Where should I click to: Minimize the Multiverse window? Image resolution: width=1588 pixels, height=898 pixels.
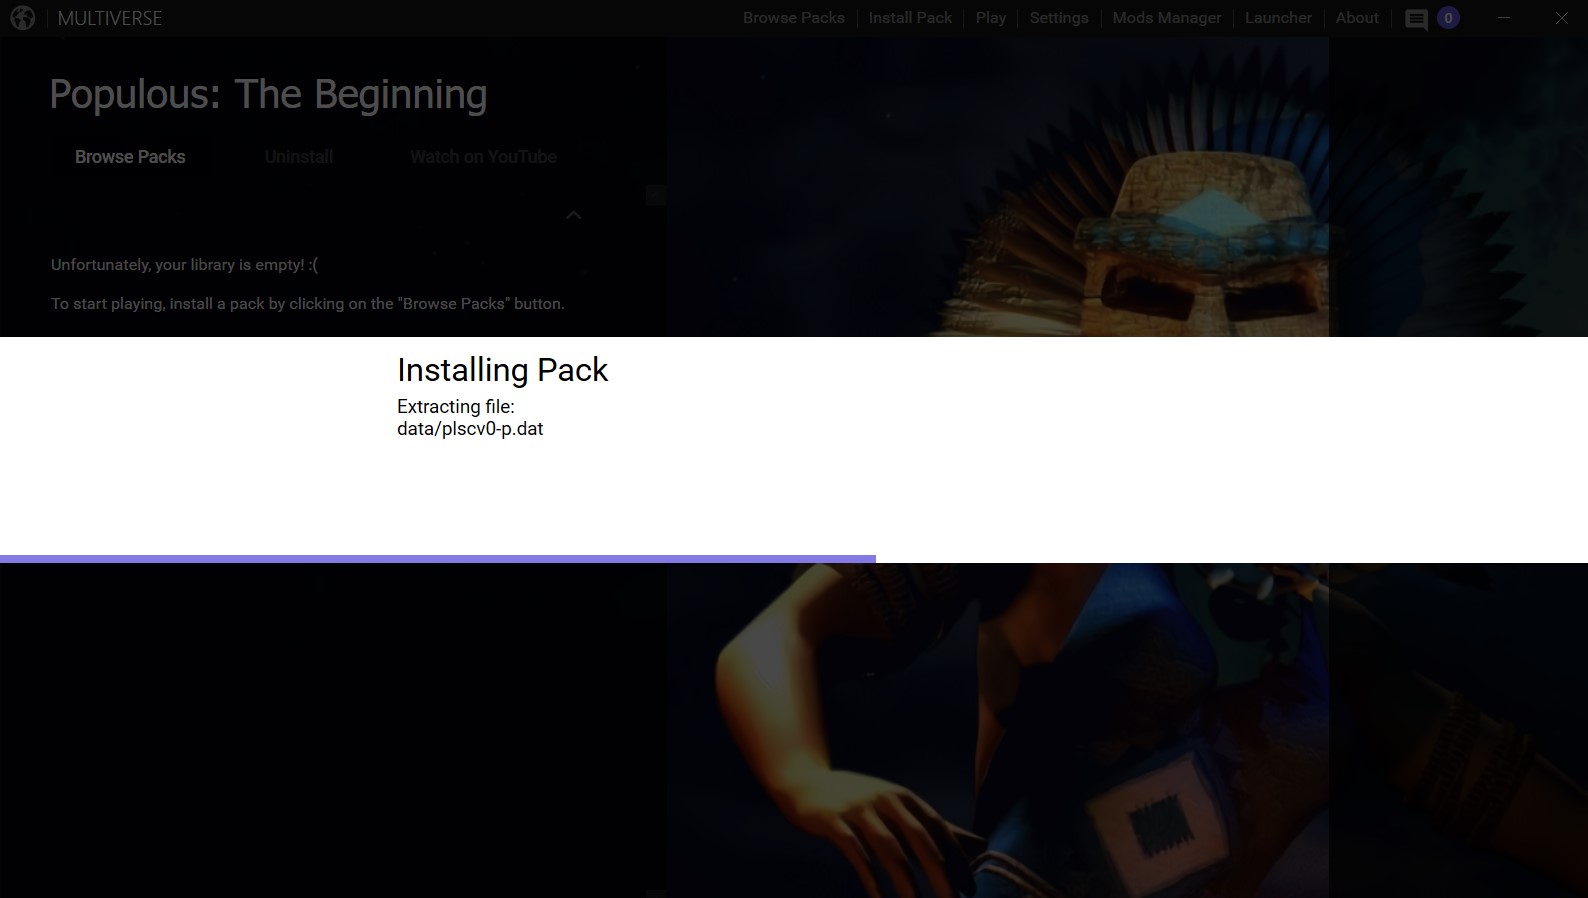tap(1504, 18)
